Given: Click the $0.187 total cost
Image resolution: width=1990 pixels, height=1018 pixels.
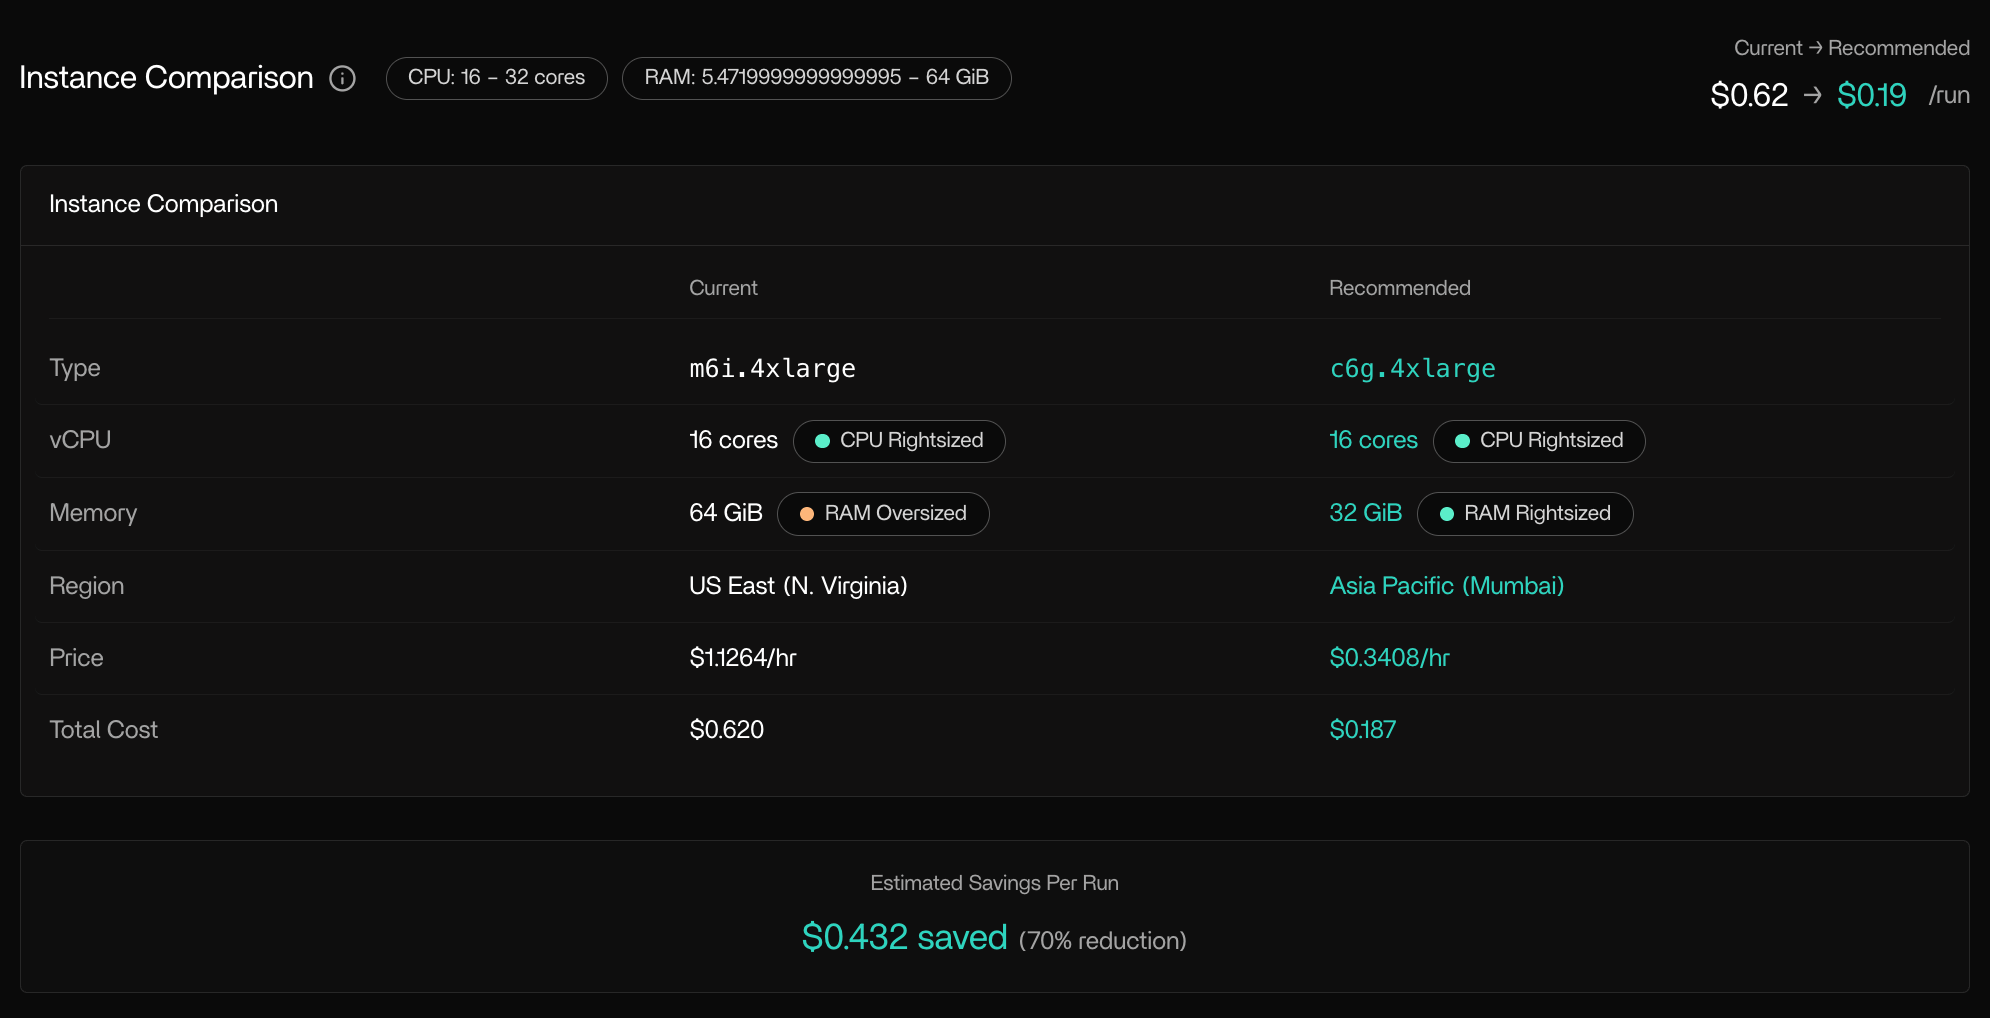Looking at the screenshot, I should click(1362, 730).
